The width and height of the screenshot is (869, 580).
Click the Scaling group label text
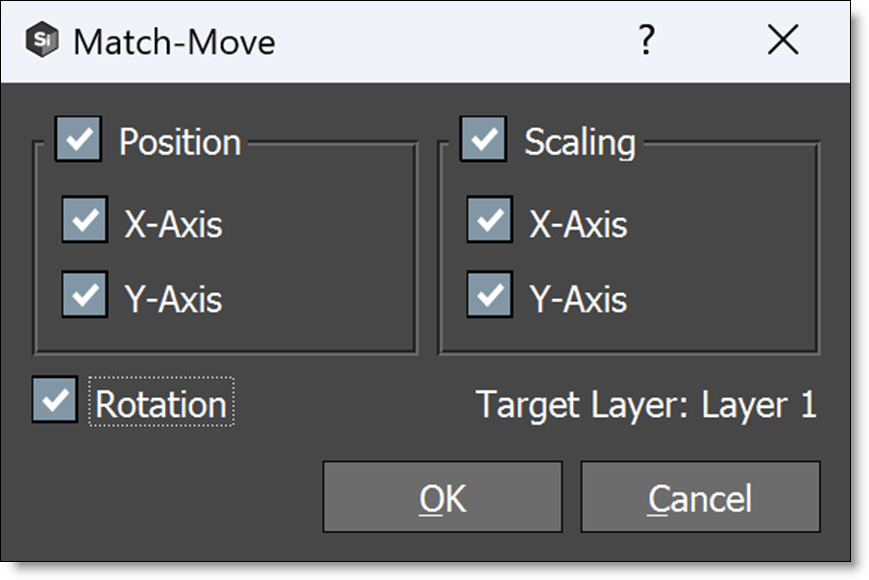[x=580, y=142]
